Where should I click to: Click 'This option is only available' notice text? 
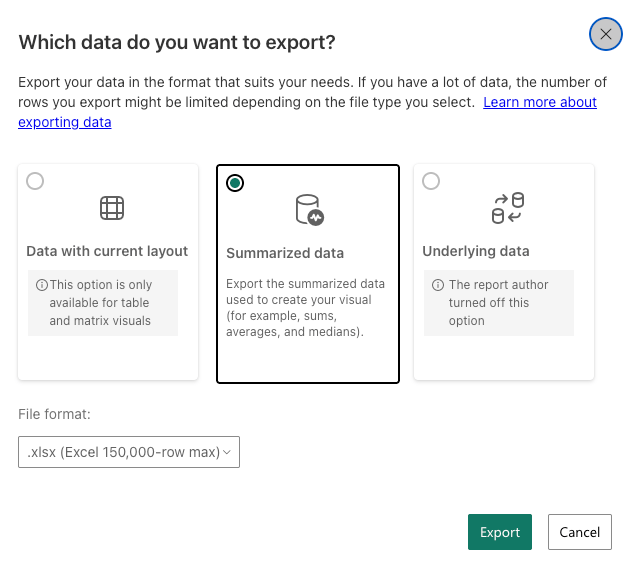(x=101, y=303)
